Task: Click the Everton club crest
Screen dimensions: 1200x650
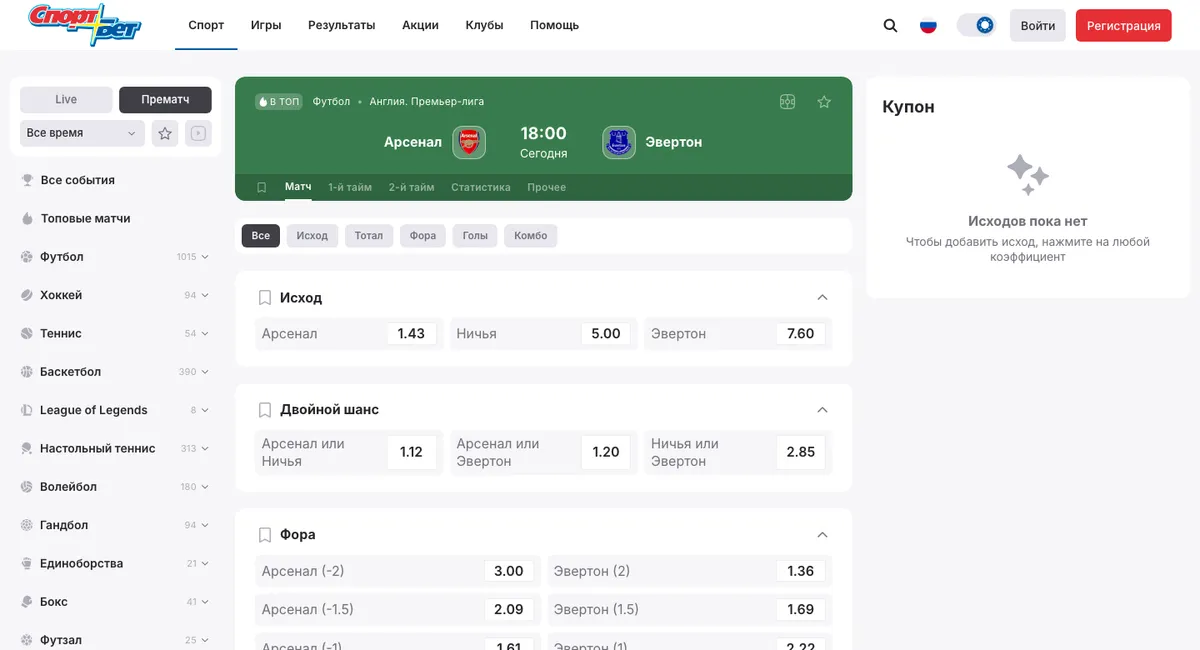Action: [619, 142]
